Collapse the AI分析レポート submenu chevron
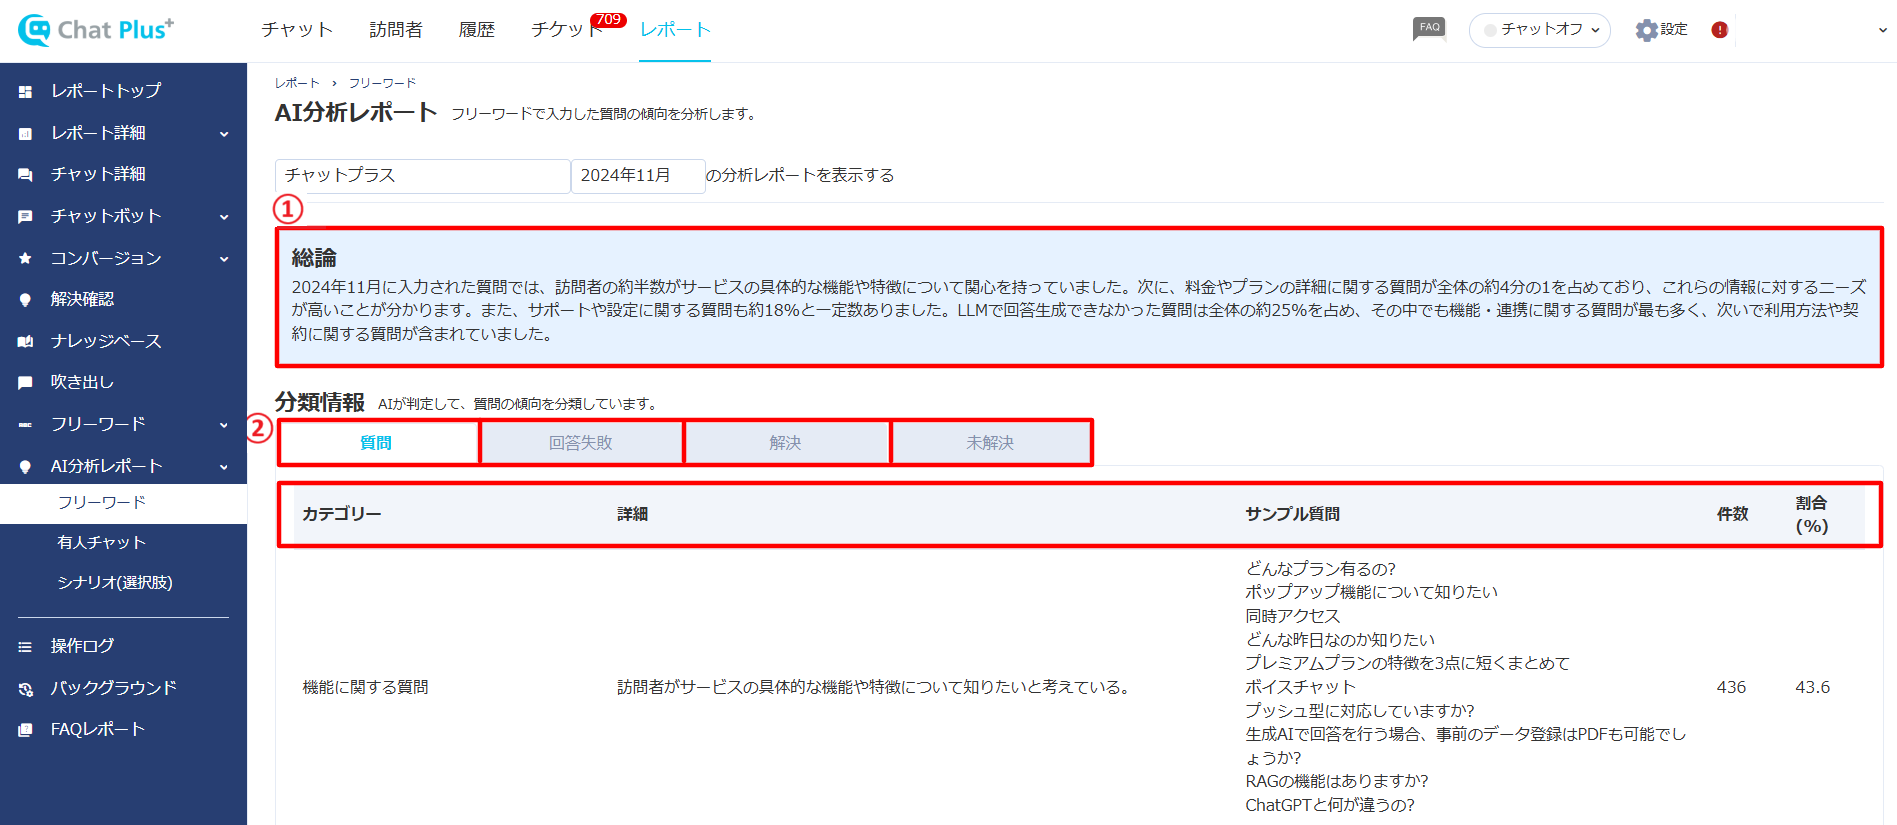Viewport: 1897px width, 825px height. [x=224, y=467]
